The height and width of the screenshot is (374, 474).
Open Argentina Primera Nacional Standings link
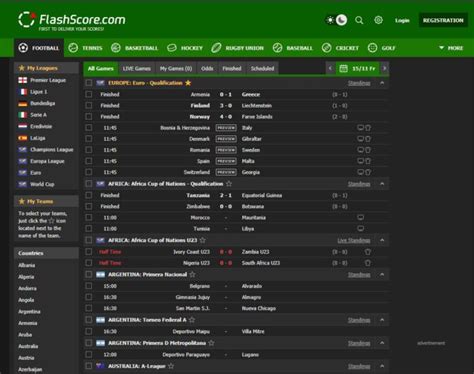pos(359,275)
